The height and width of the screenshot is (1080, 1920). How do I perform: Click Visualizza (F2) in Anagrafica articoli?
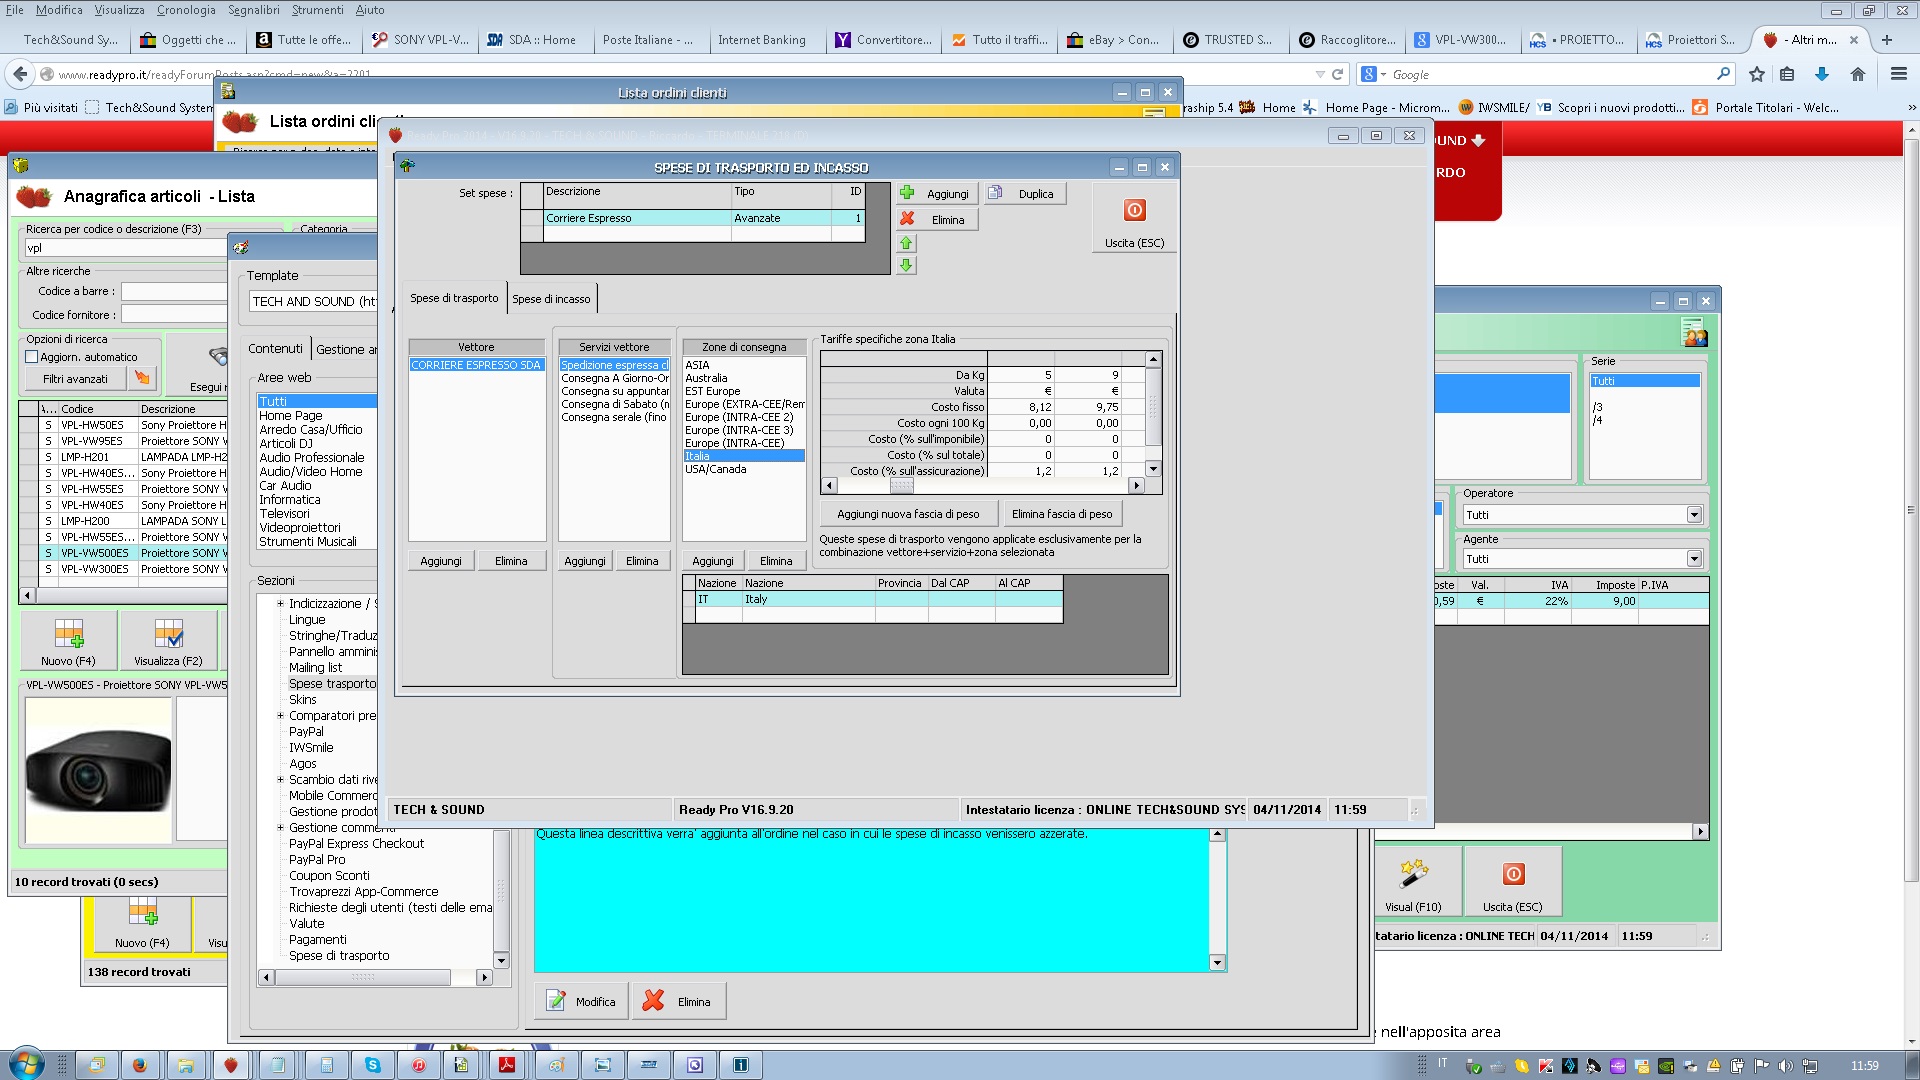168,641
